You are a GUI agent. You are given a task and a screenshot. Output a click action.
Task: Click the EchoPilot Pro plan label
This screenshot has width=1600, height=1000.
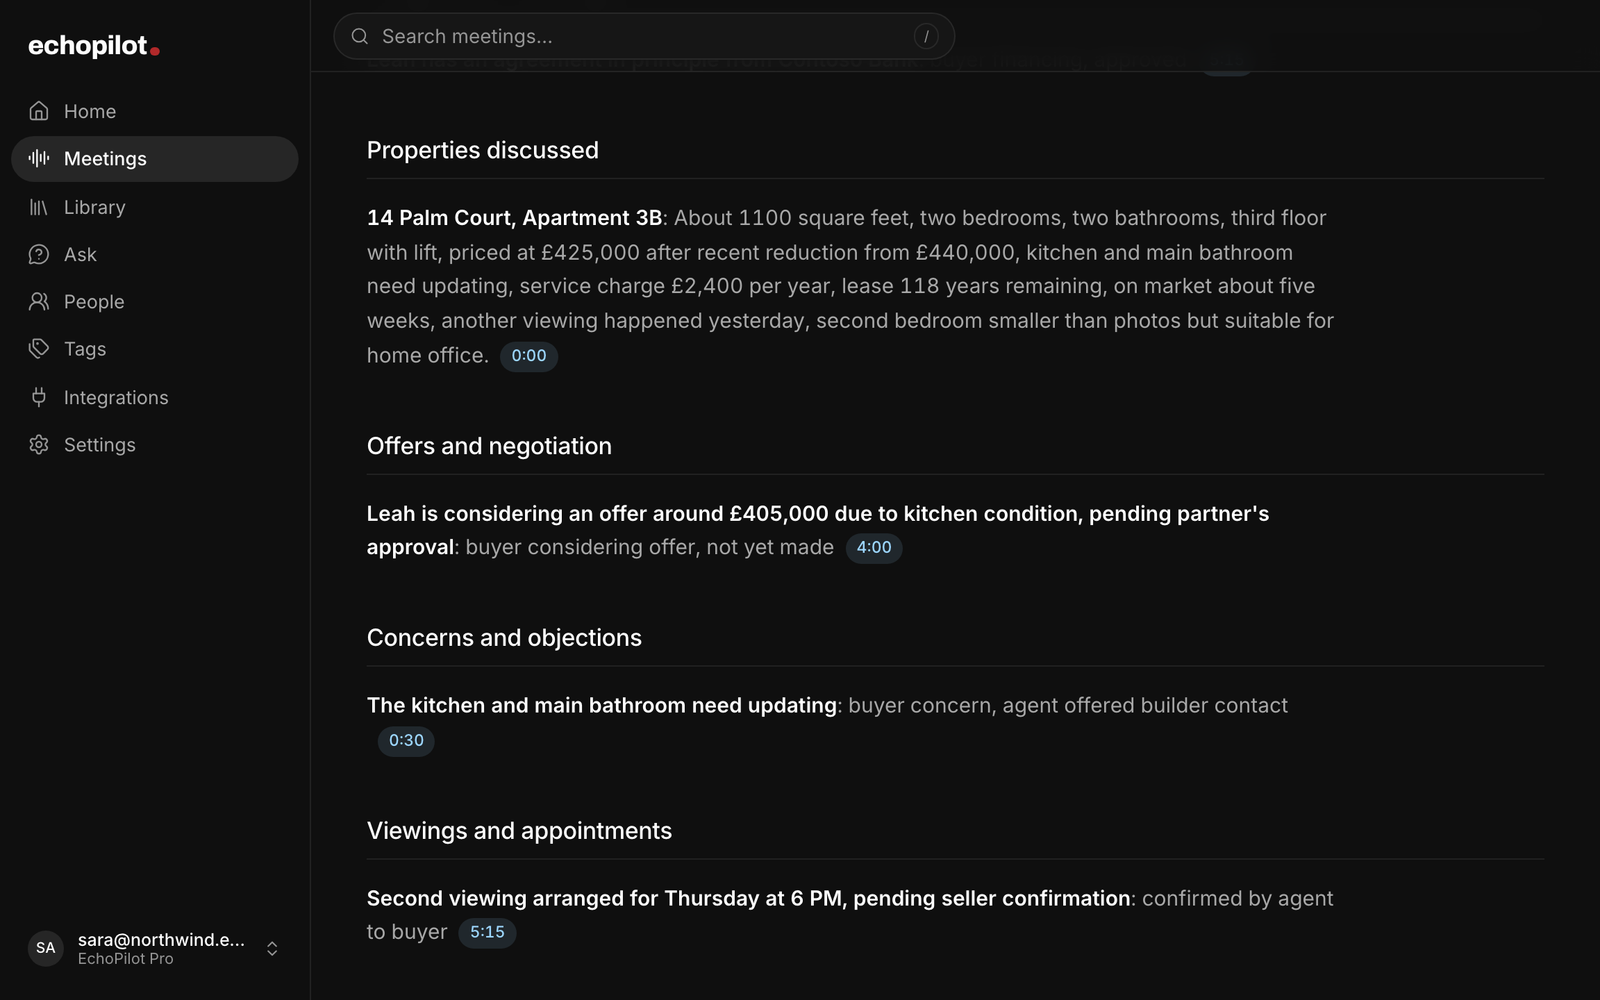pyautogui.click(x=126, y=959)
